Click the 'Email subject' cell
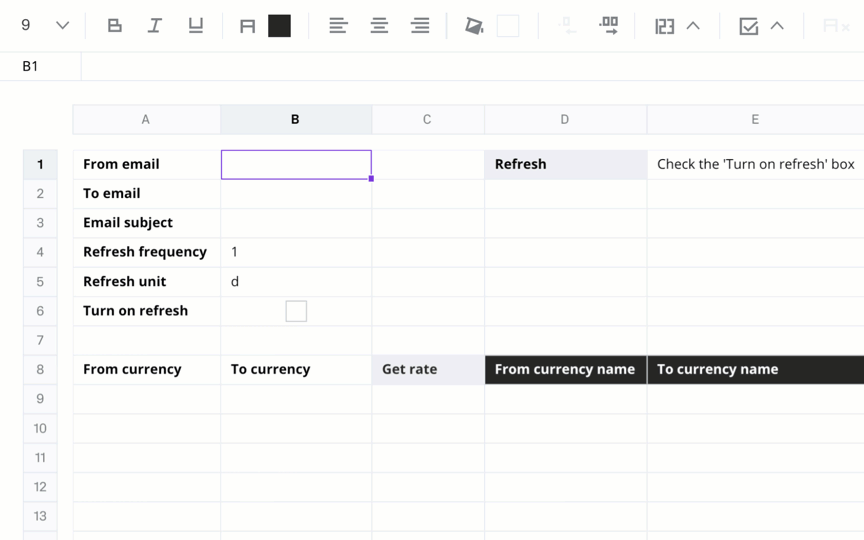The width and height of the screenshot is (864, 540). (147, 223)
